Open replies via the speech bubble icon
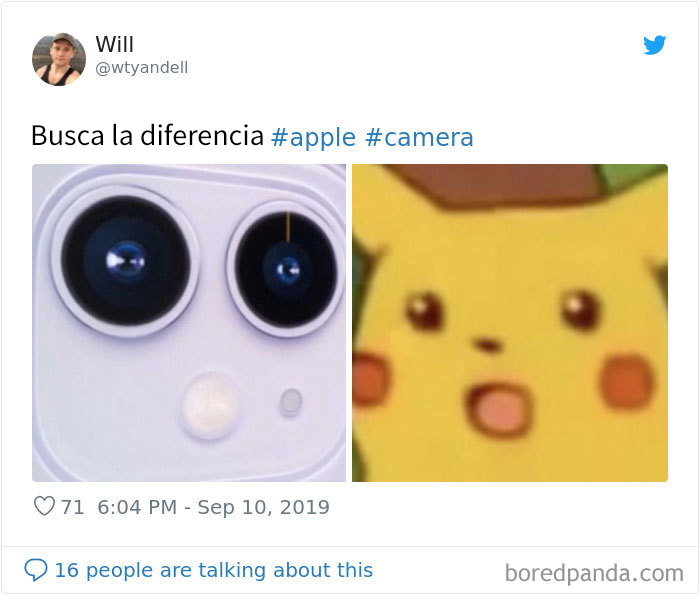The height and width of the screenshot is (595, 700). (x=36, y=570)
